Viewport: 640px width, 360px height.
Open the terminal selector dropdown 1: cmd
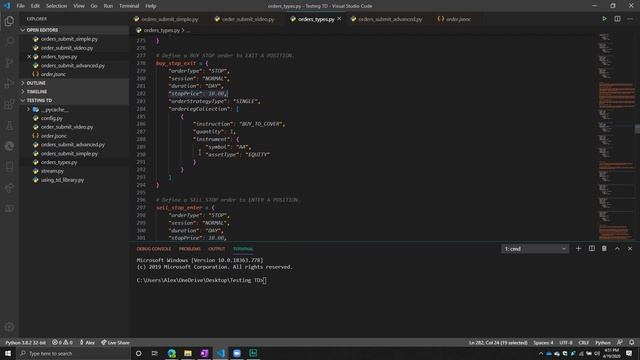click(535, 249)
